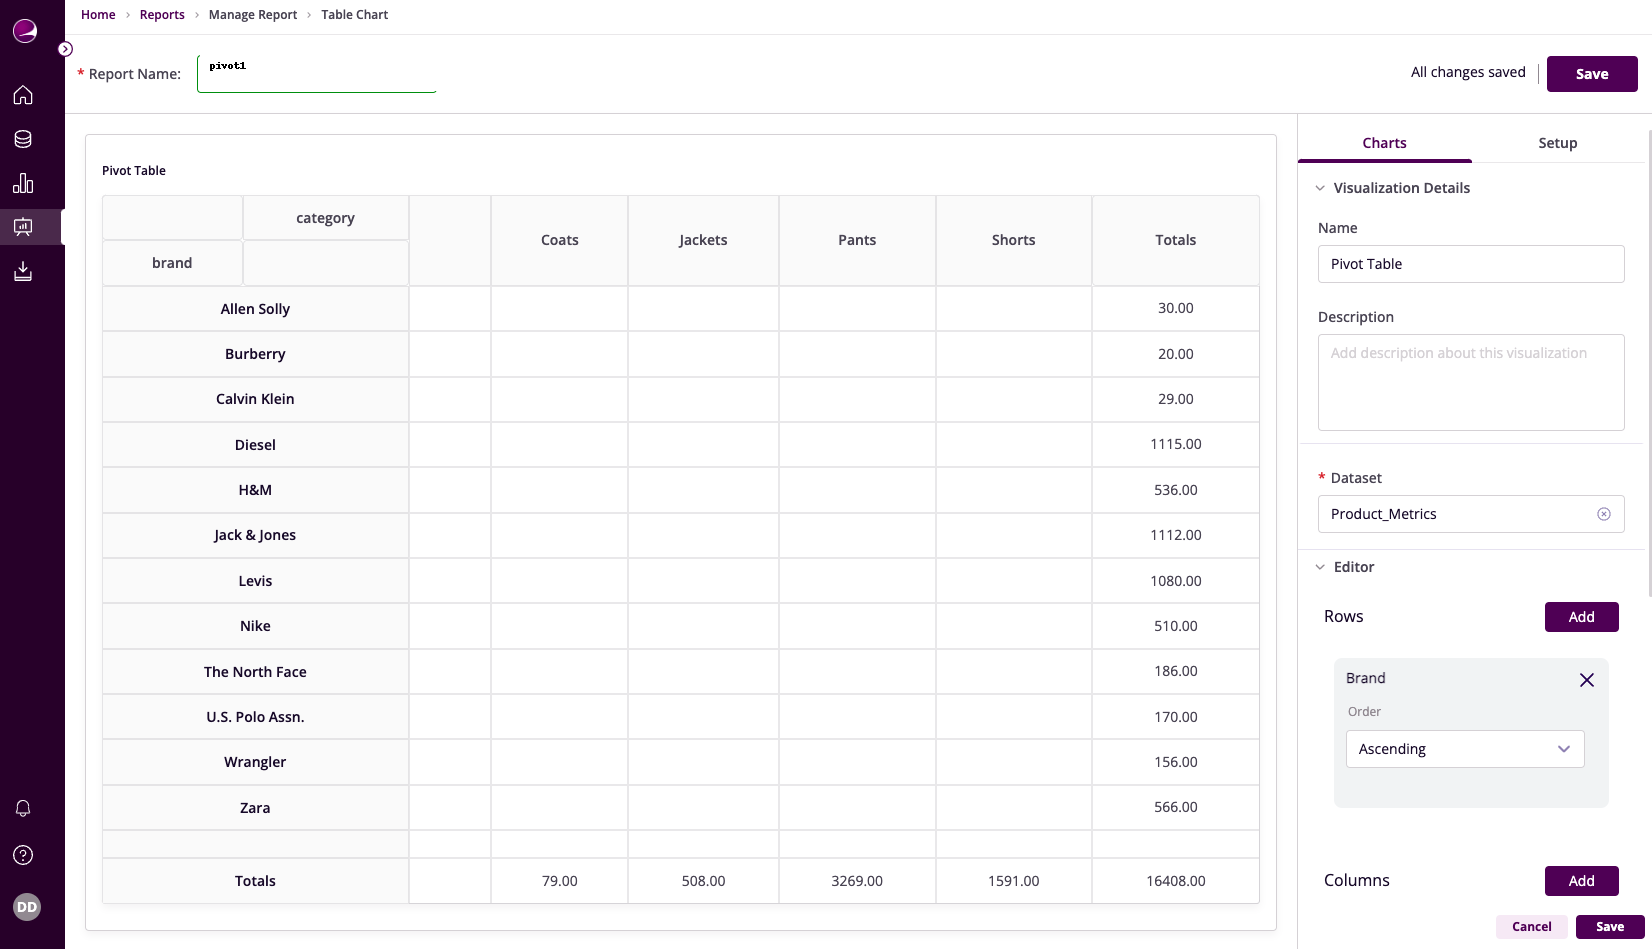Open the Exports download icon in the sidebar
Screen dimensions: 1652x949
pyautogui.click(x=22, y=270)
